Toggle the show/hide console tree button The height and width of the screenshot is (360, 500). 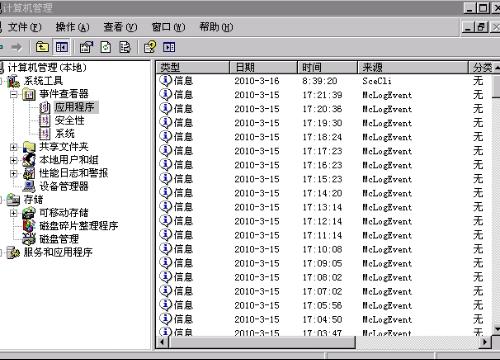pyautogui.click(x=62, y=47)
